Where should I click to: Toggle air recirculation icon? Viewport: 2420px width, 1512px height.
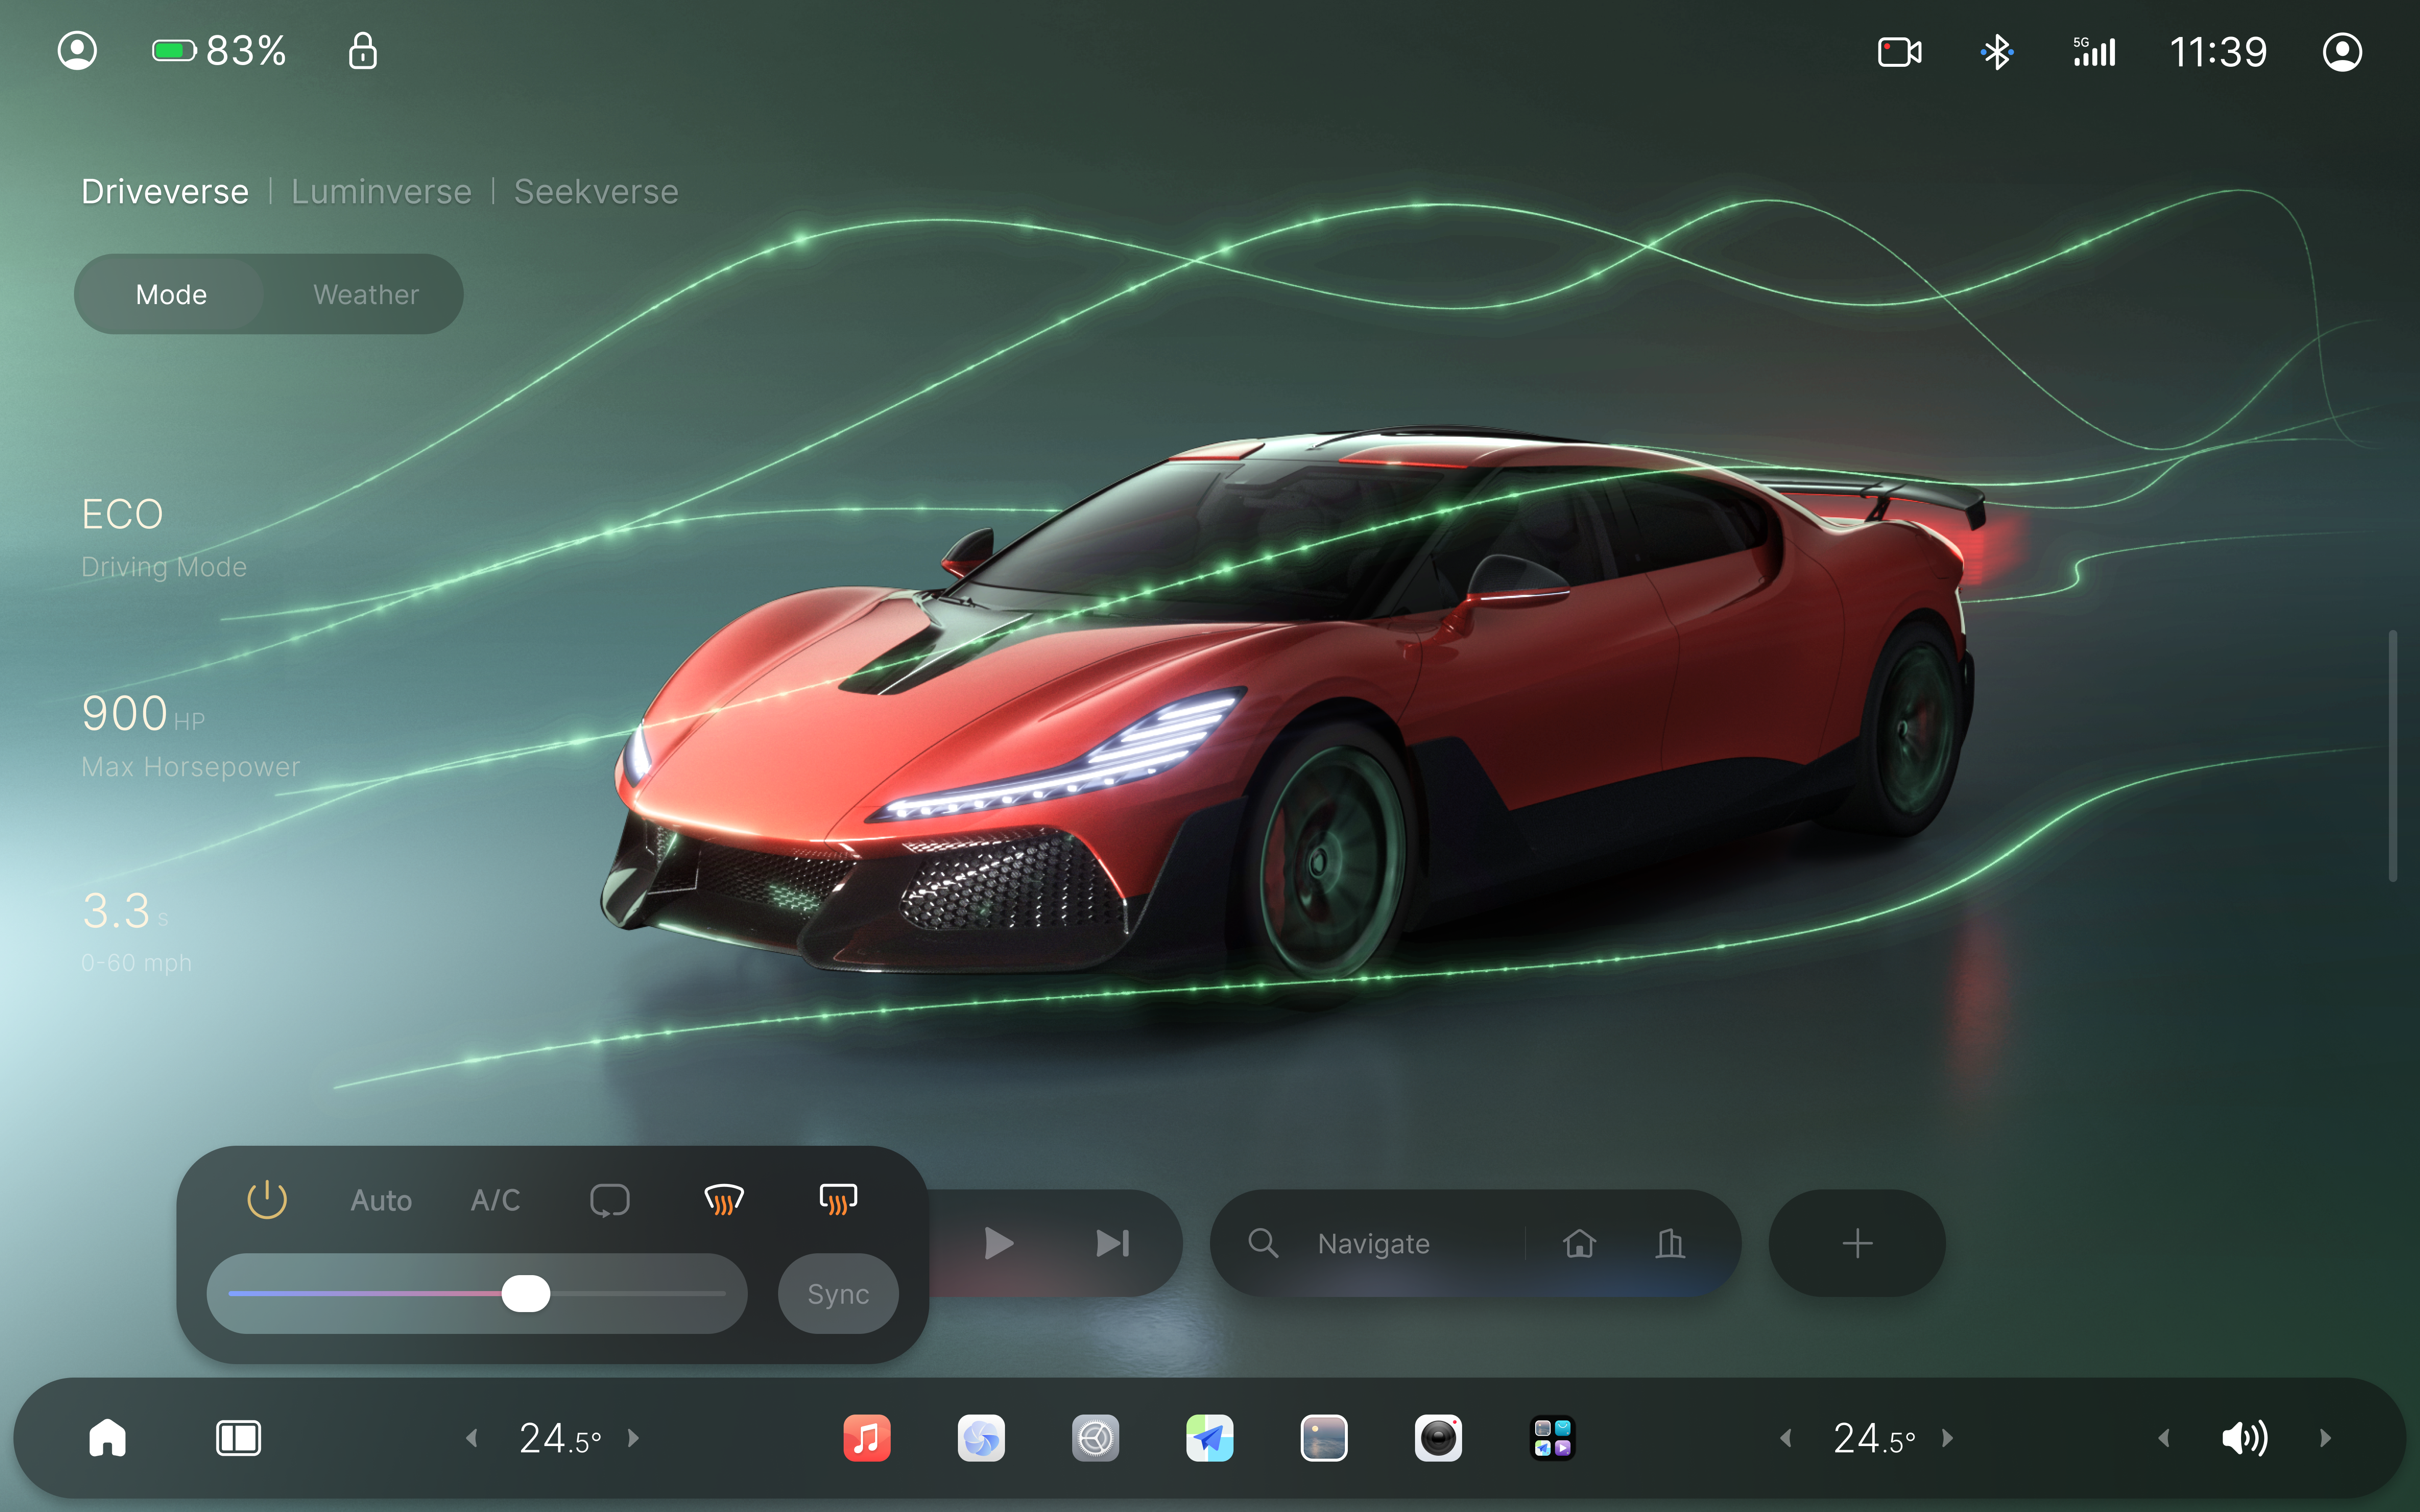[x=609, y=1200]
